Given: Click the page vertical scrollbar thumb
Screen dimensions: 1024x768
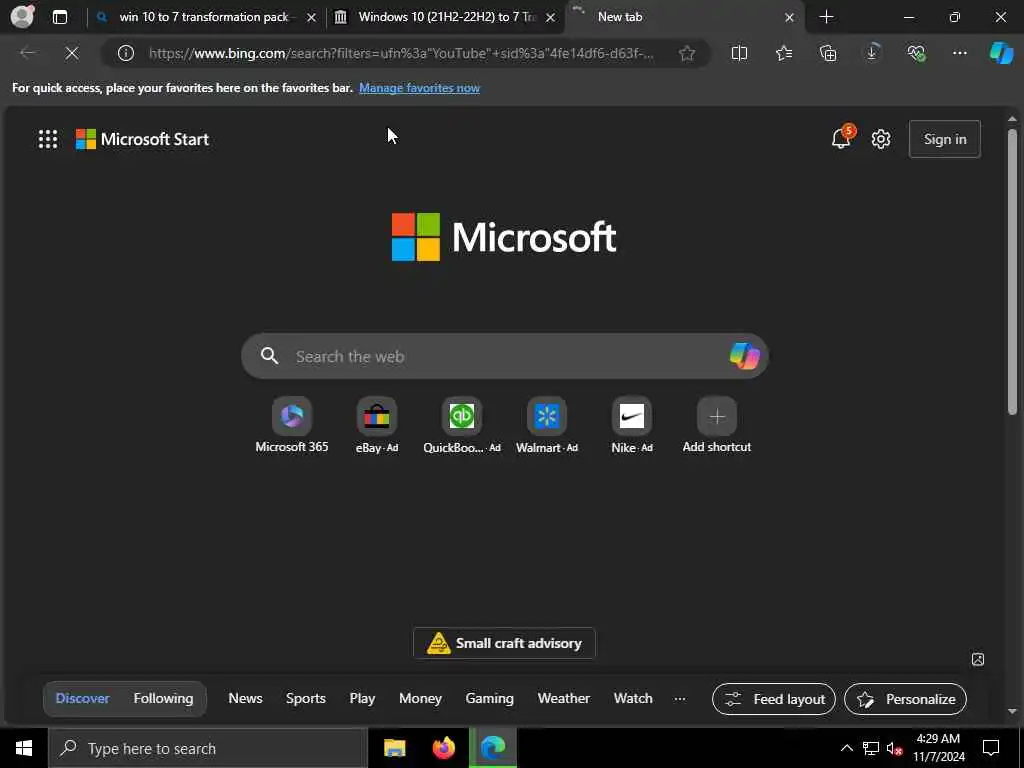Looking at the screenshot, I should pyautogui.click(x=1012, y=272).
